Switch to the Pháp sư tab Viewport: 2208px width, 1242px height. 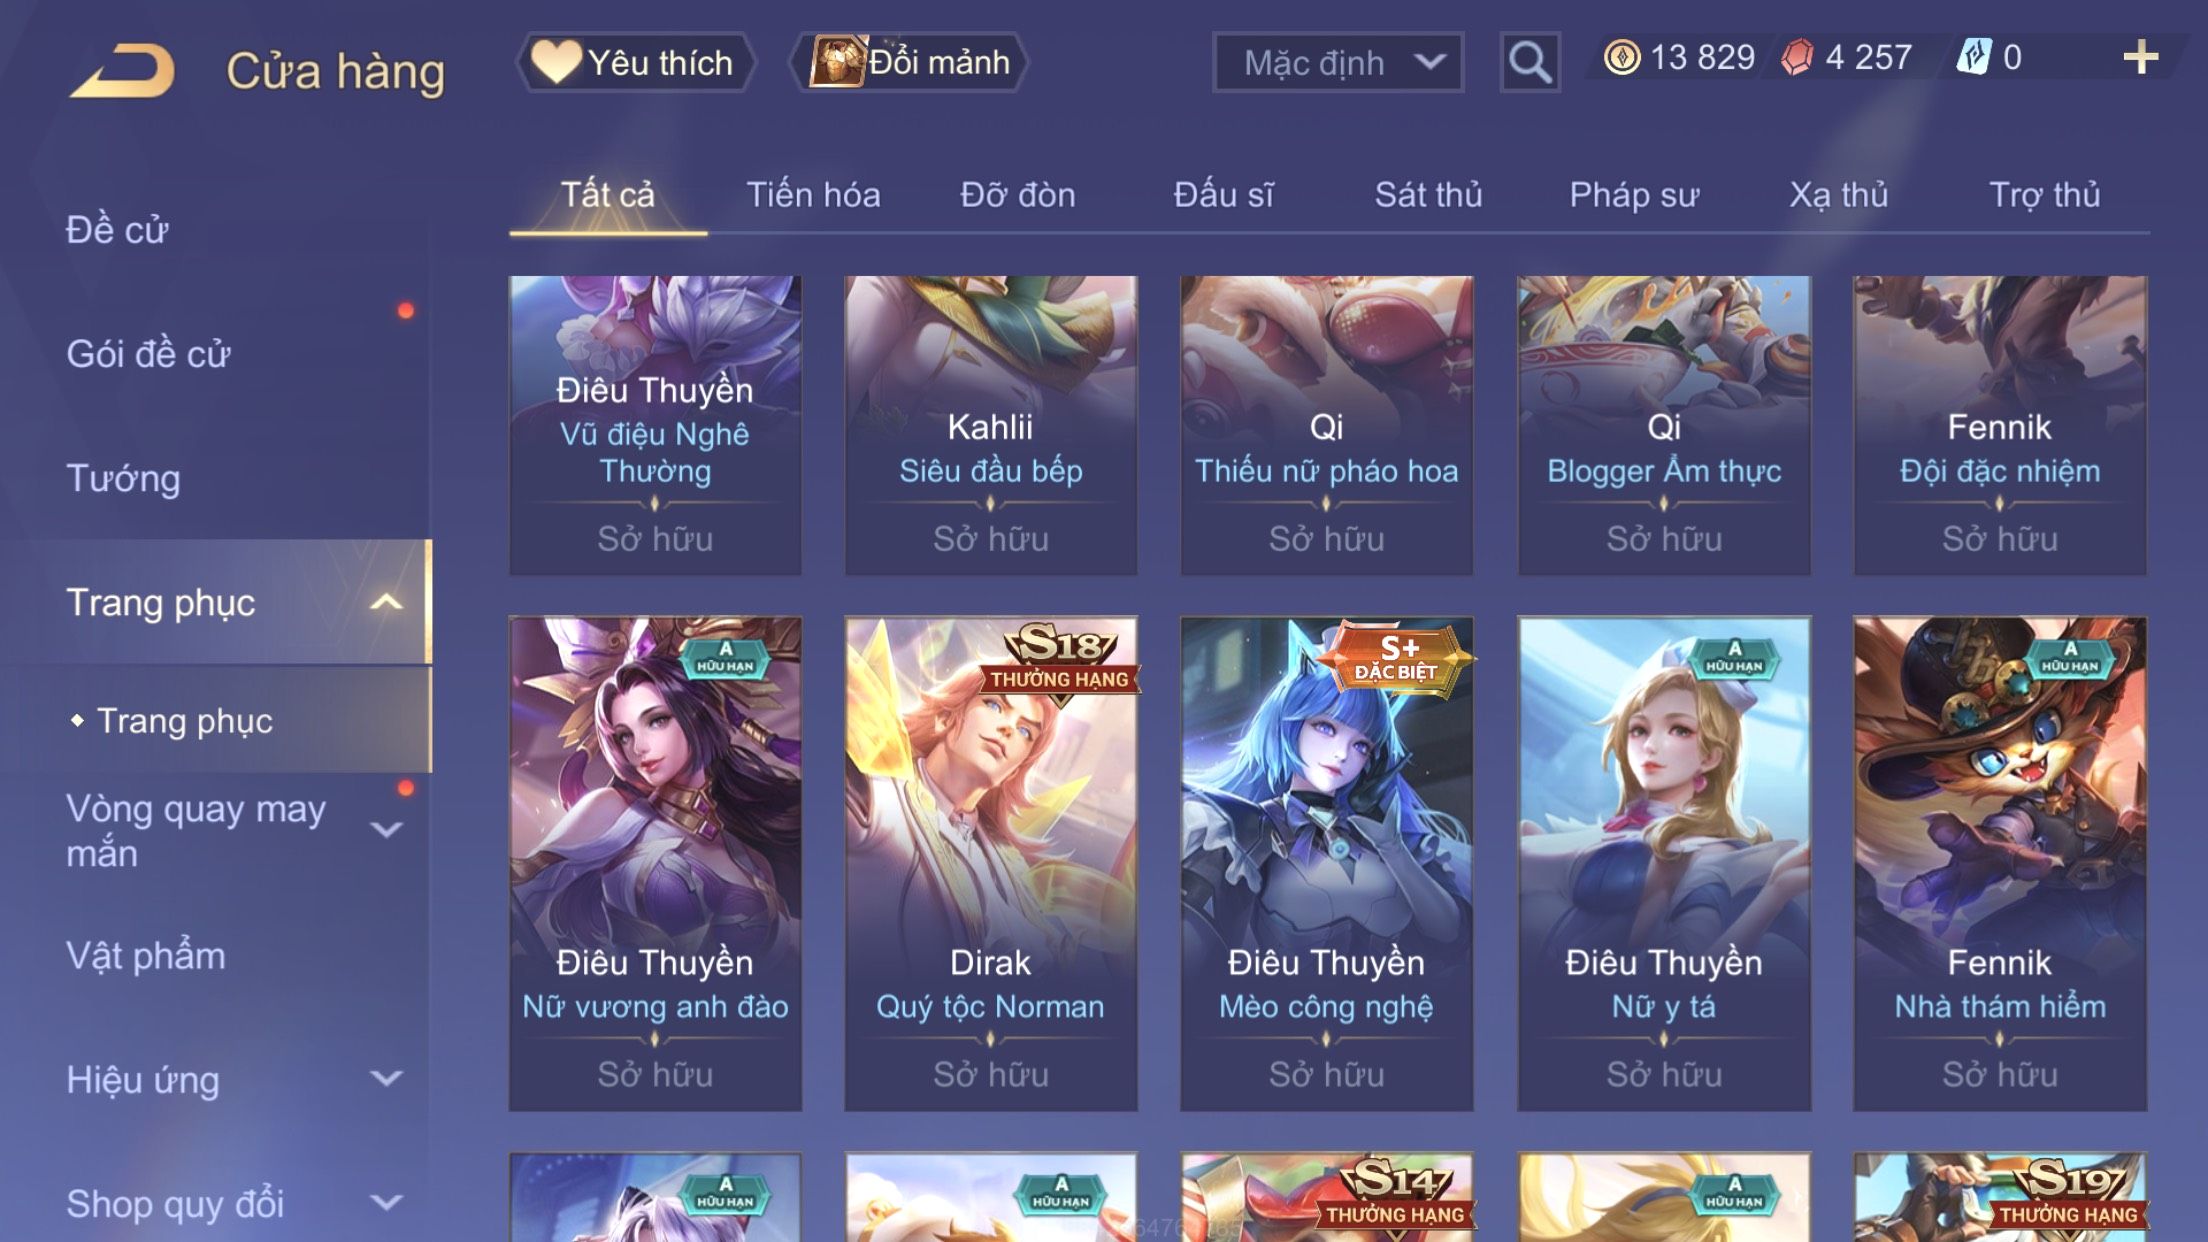click(1634, 194)
